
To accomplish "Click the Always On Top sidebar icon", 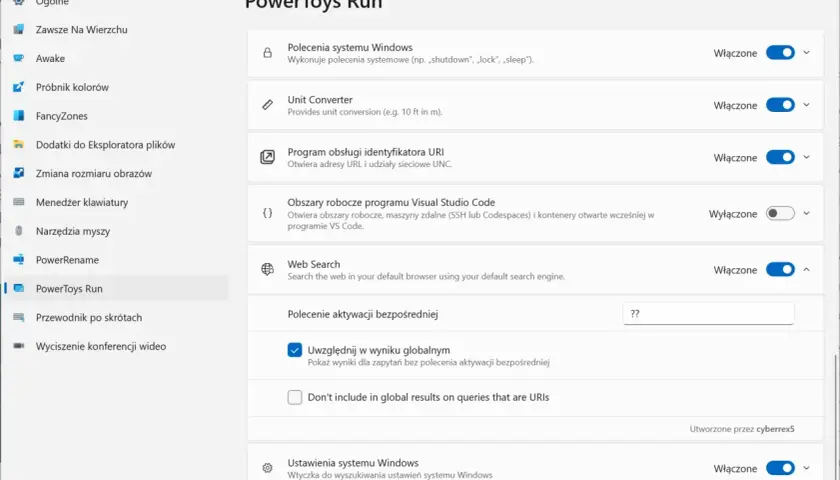I will [x=19, y=29].
